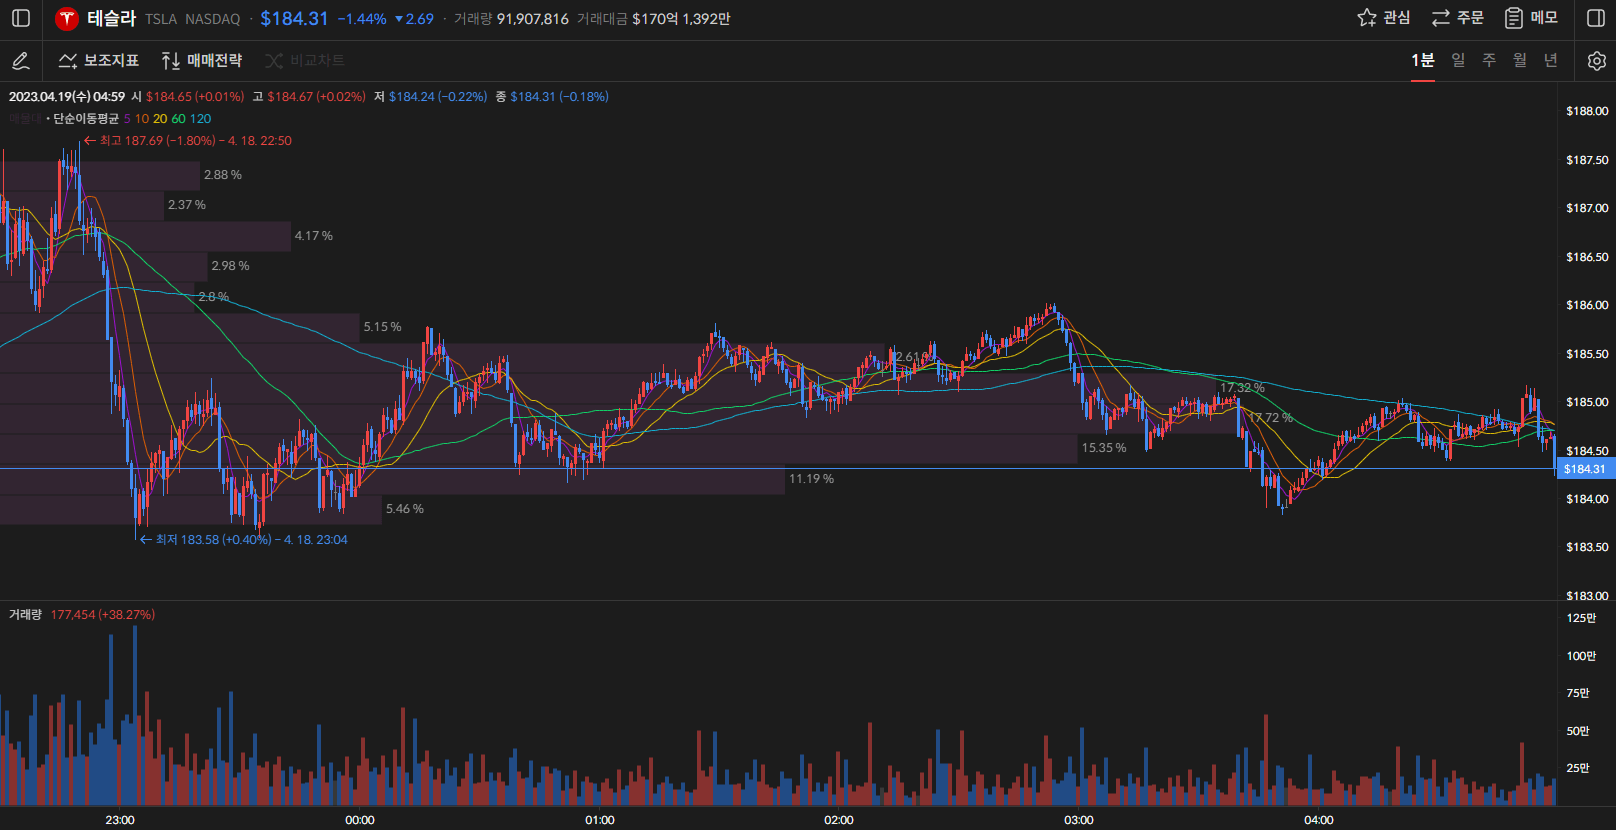This screenshot has width=1616, height=830.
Task: Open the 매매전략 trading strategy menu
Action: pyautogui.click(x=201, y=61)
